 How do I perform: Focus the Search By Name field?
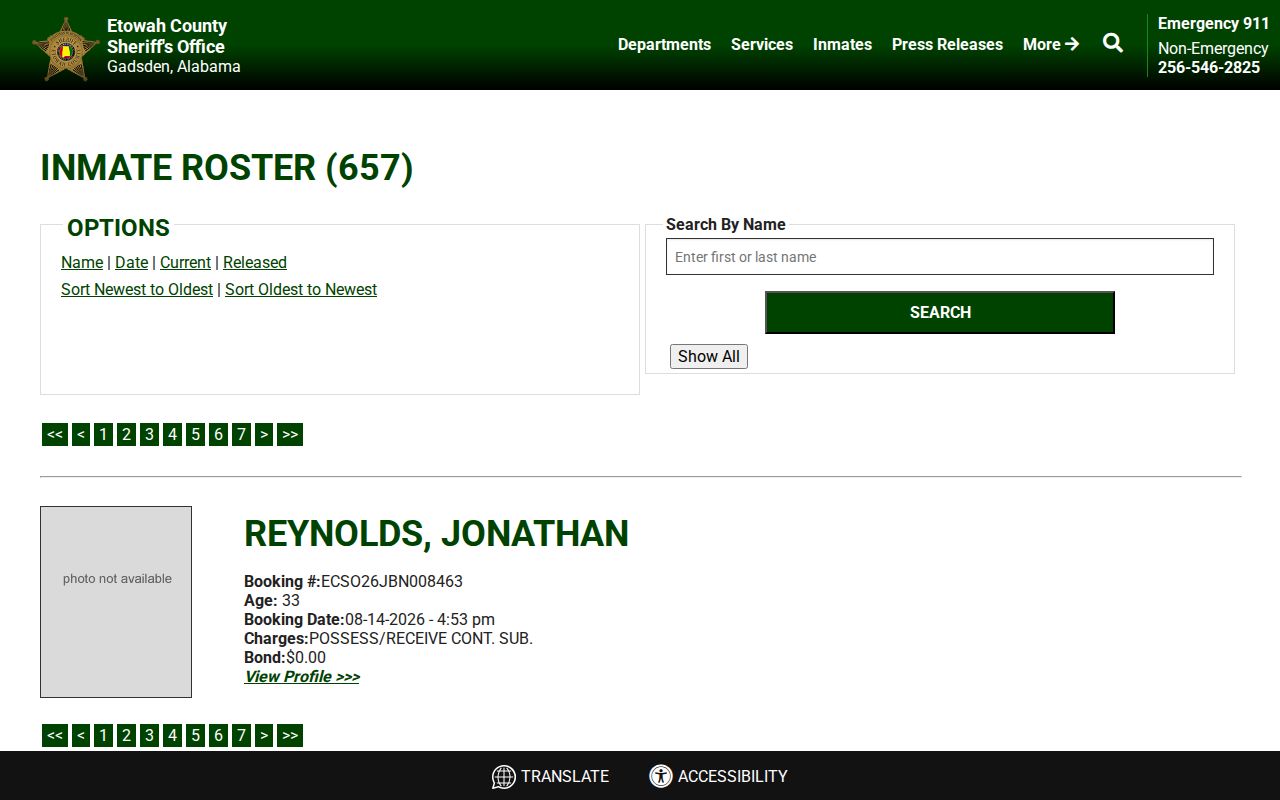[940, 257]
